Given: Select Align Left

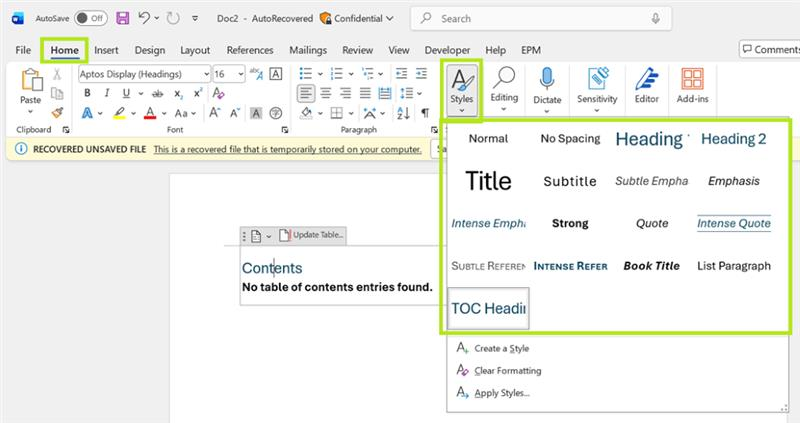Looking at the screenshot, I should tap(306, 93).
